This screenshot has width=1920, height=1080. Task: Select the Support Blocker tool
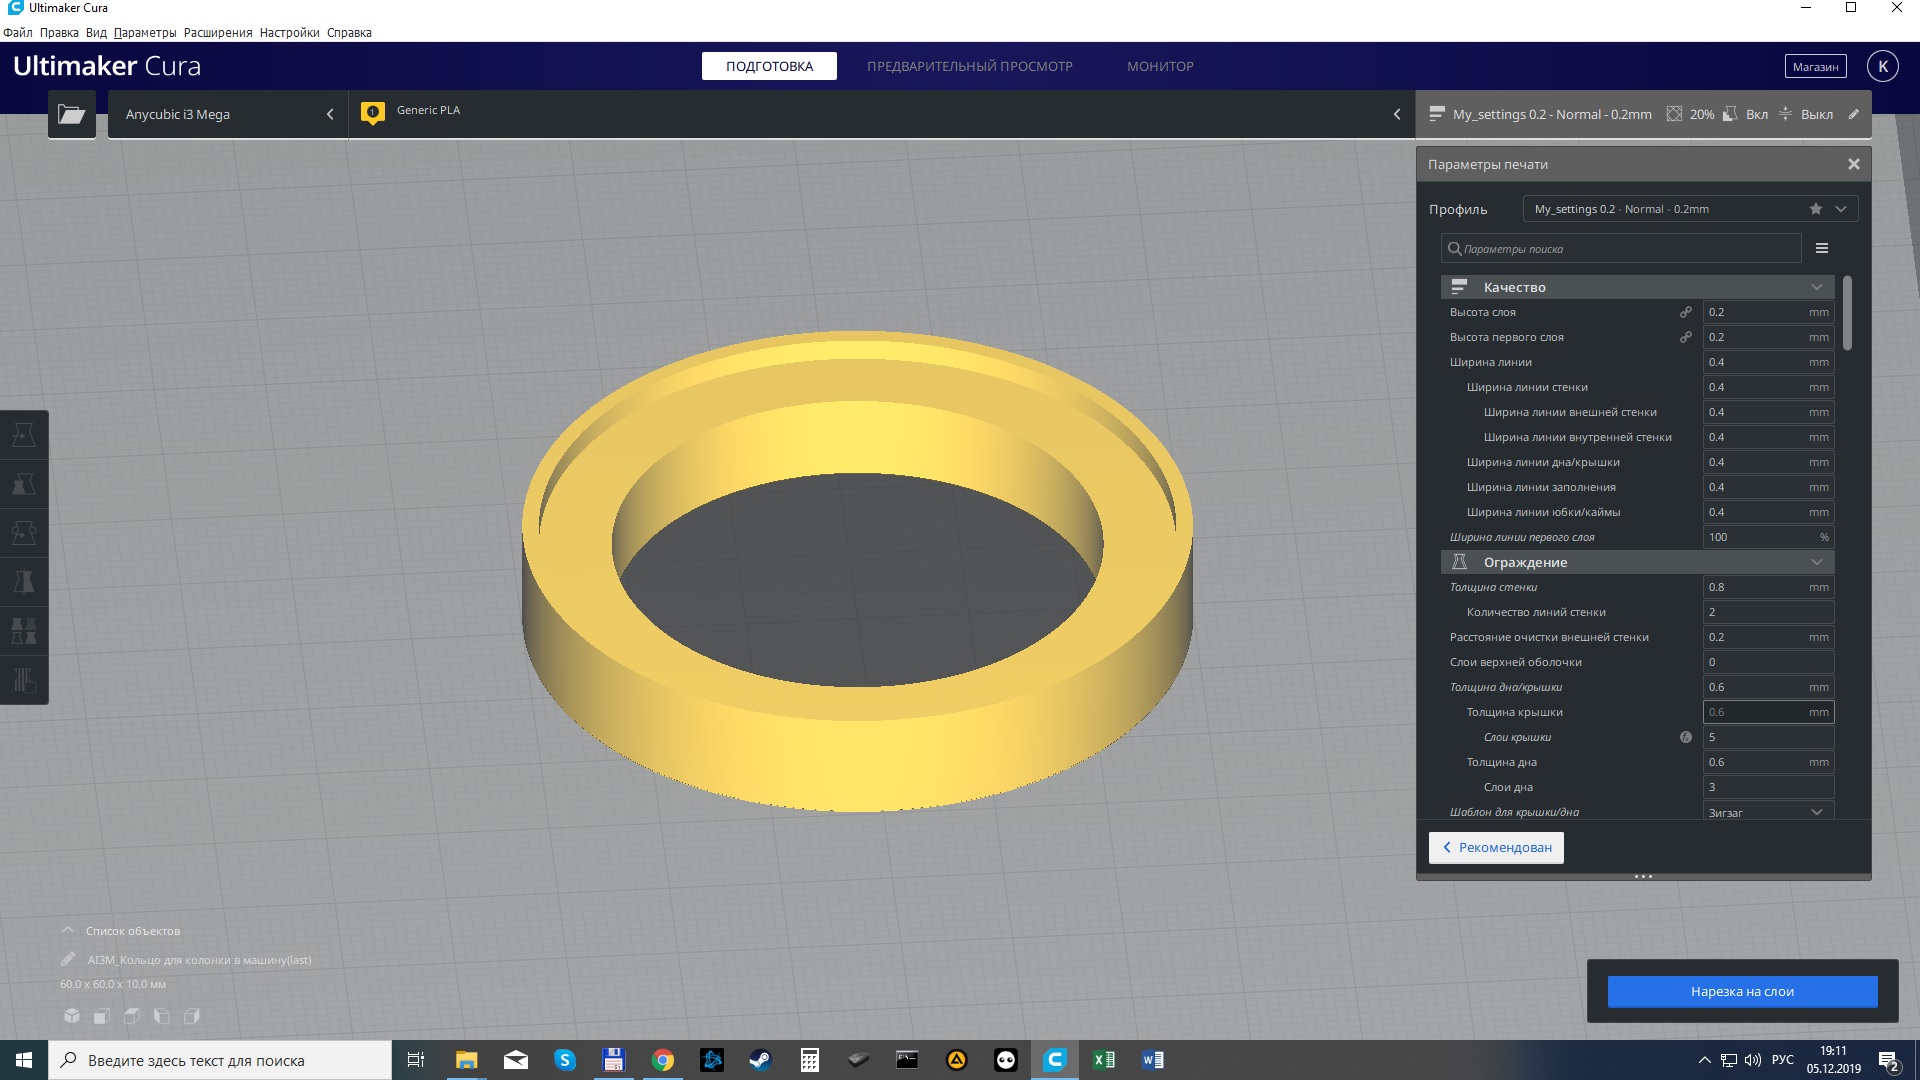[24, 680]
